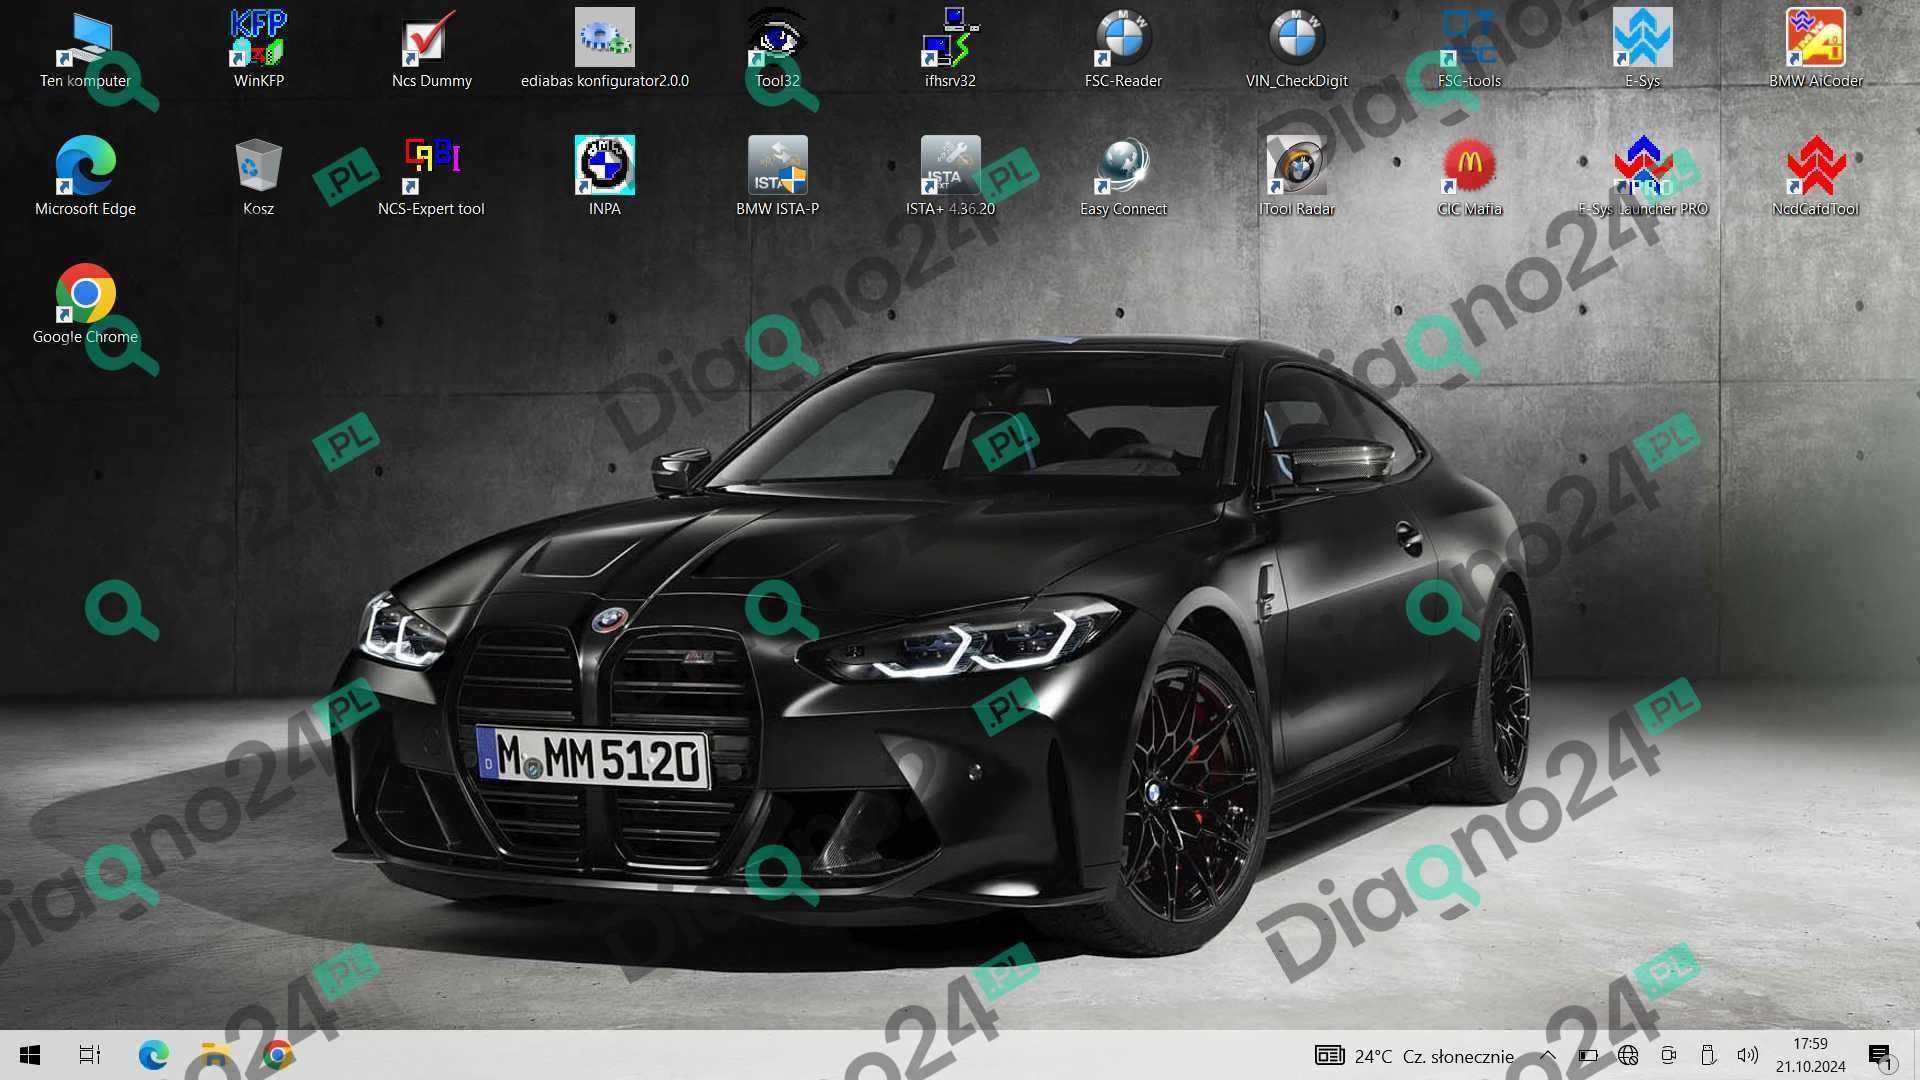1920x1080 pixels.
Task: Click Meet Now camera tray icon
Action: coord(1668,1056)
